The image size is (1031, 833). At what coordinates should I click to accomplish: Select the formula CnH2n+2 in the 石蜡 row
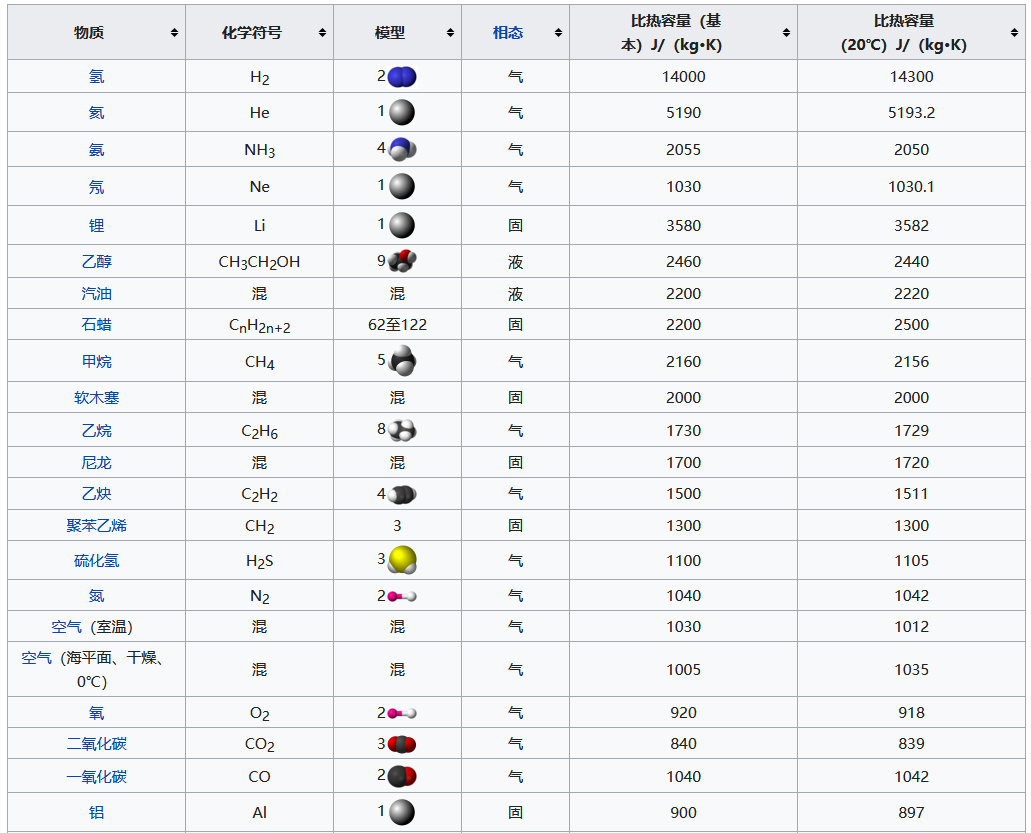coord(259,325)
